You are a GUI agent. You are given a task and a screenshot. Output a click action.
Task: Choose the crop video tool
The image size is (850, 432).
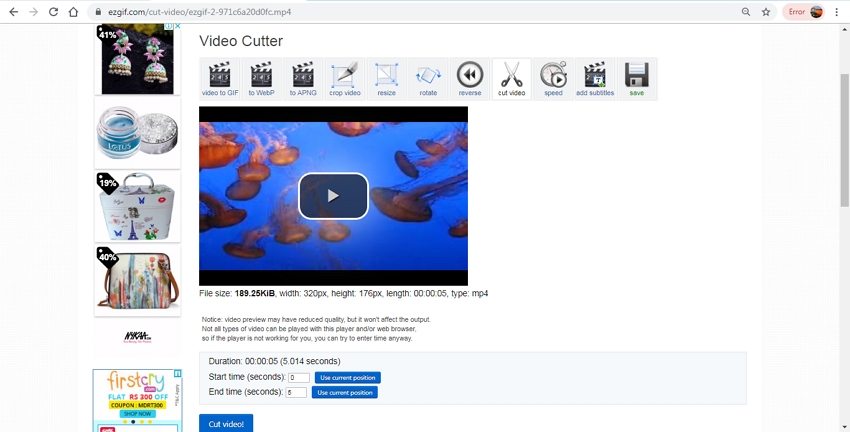(x=344, y=78)
